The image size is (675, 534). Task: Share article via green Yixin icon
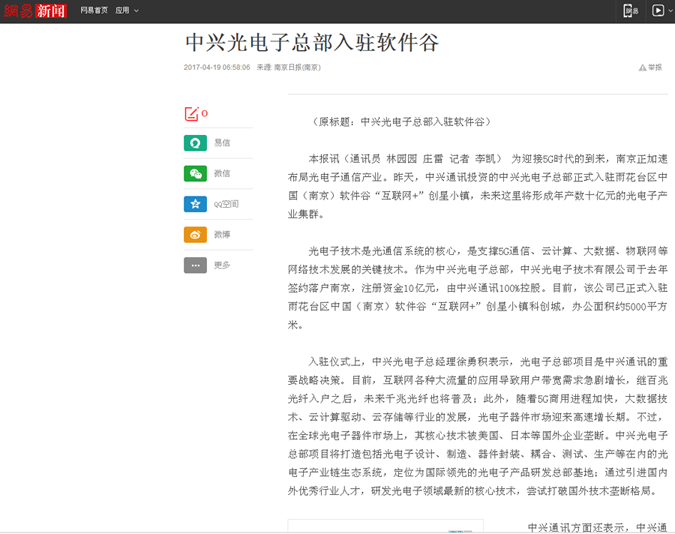pos(195,143)
